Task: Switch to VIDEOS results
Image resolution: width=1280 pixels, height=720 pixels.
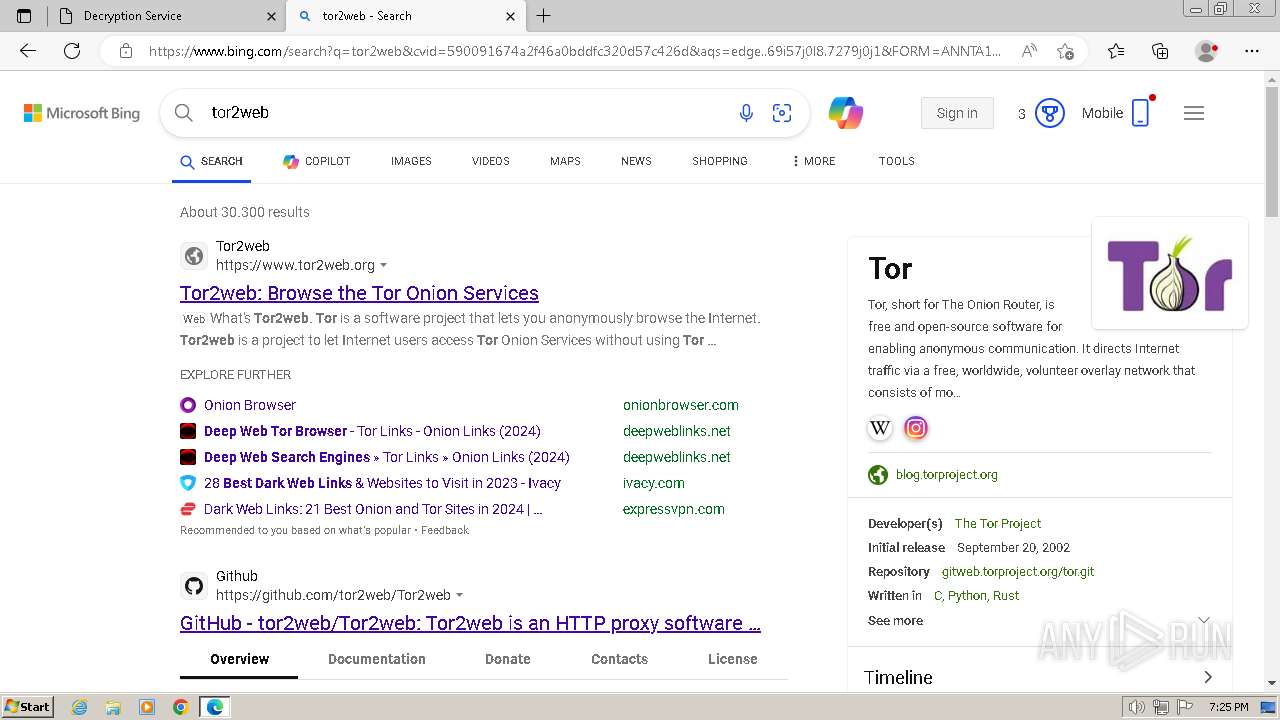Action: pyautogui.click(x=491, y=161)
